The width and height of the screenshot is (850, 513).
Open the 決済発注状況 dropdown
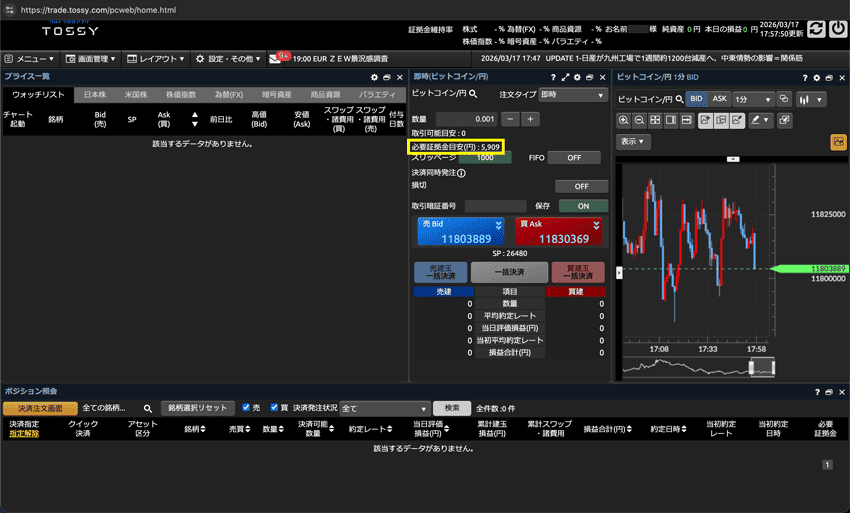(384, 409)
